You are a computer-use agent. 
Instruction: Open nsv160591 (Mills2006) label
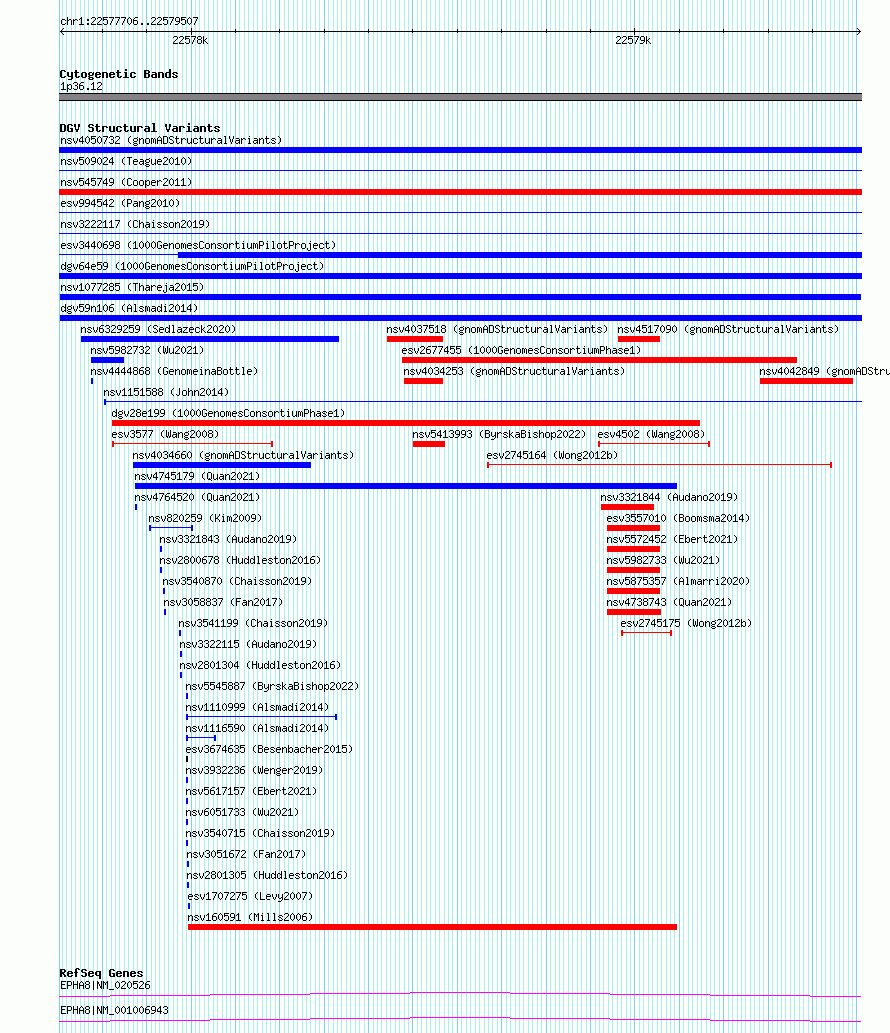pos(250,919)
